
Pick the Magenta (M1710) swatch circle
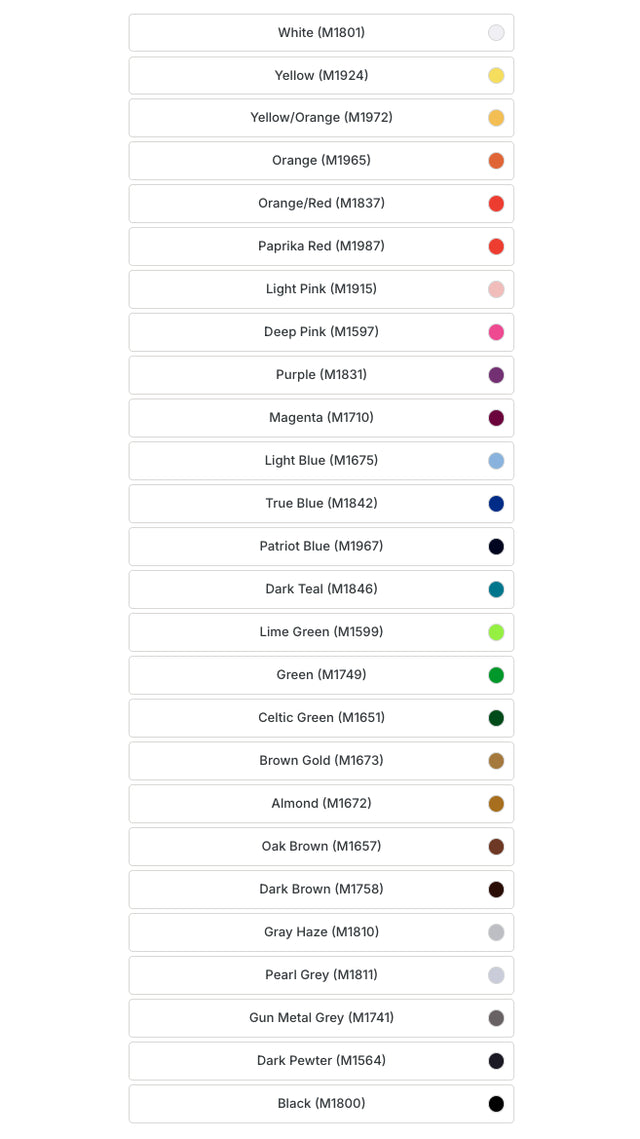coord(496,418)
